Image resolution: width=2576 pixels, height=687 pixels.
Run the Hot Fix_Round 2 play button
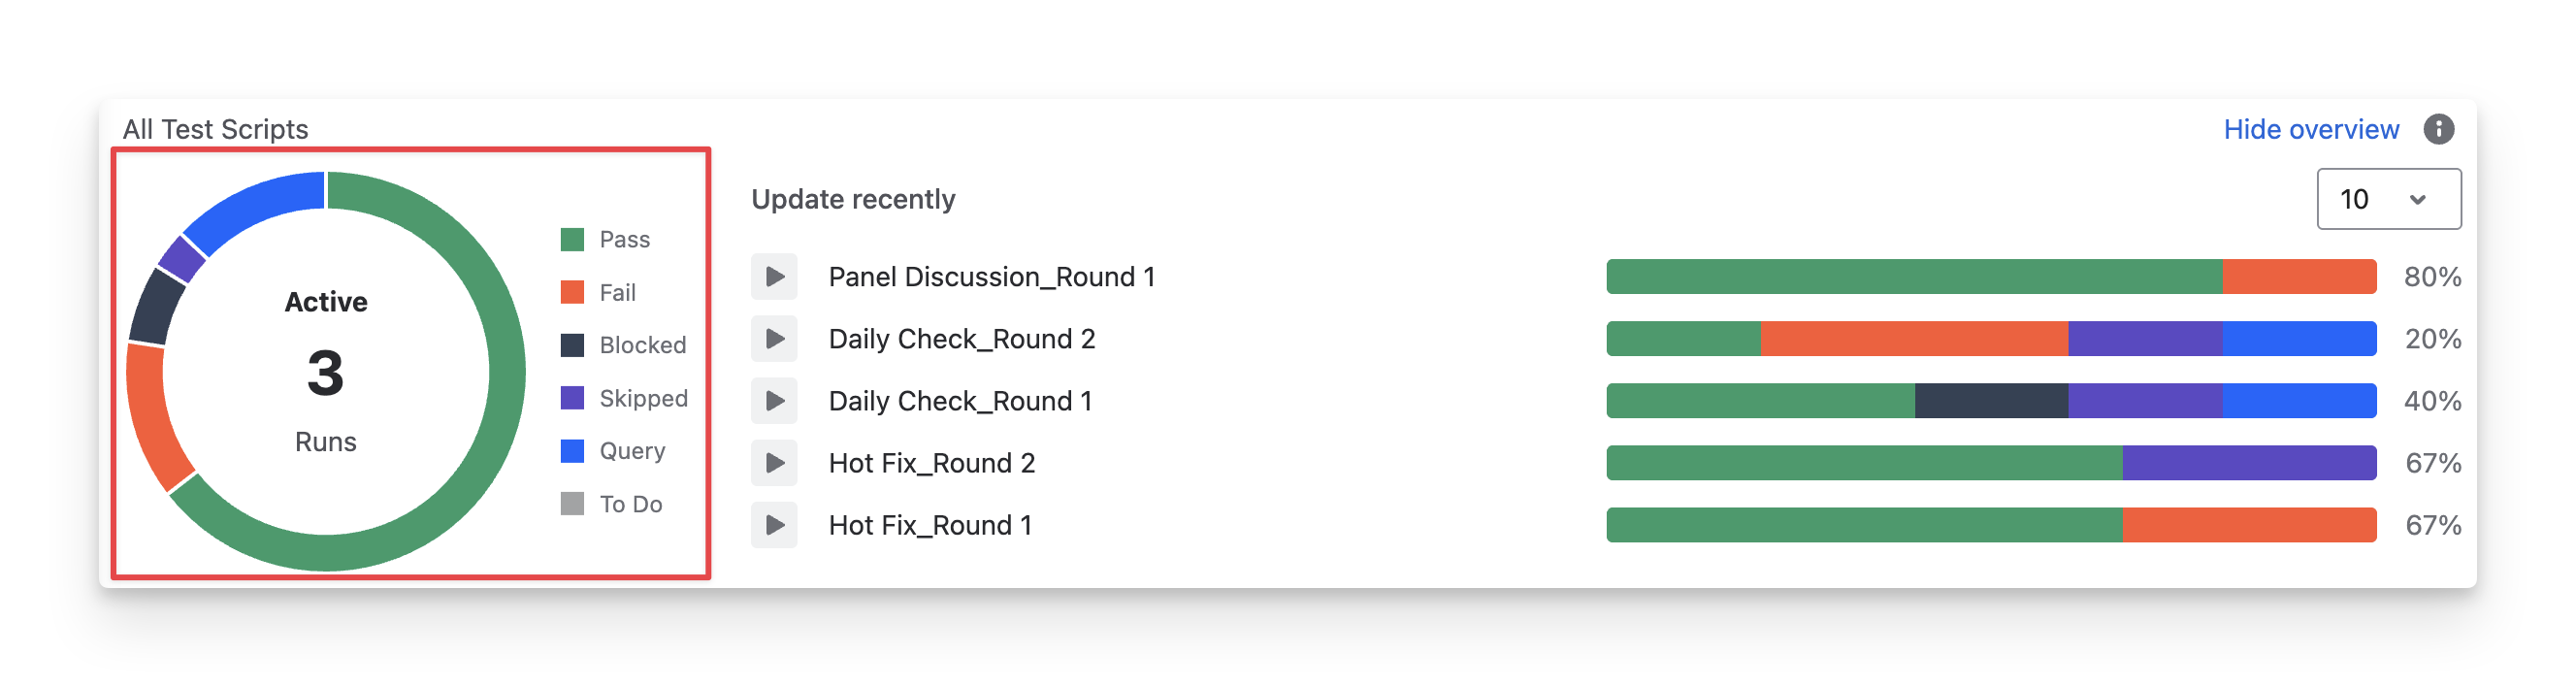coord(774,463)
